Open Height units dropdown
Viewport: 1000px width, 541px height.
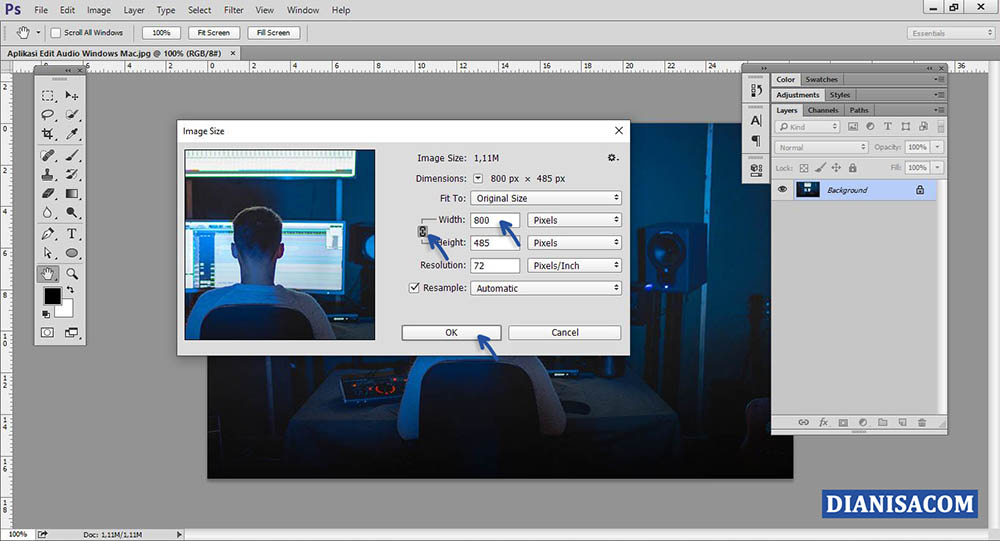(x=574, y=242)
